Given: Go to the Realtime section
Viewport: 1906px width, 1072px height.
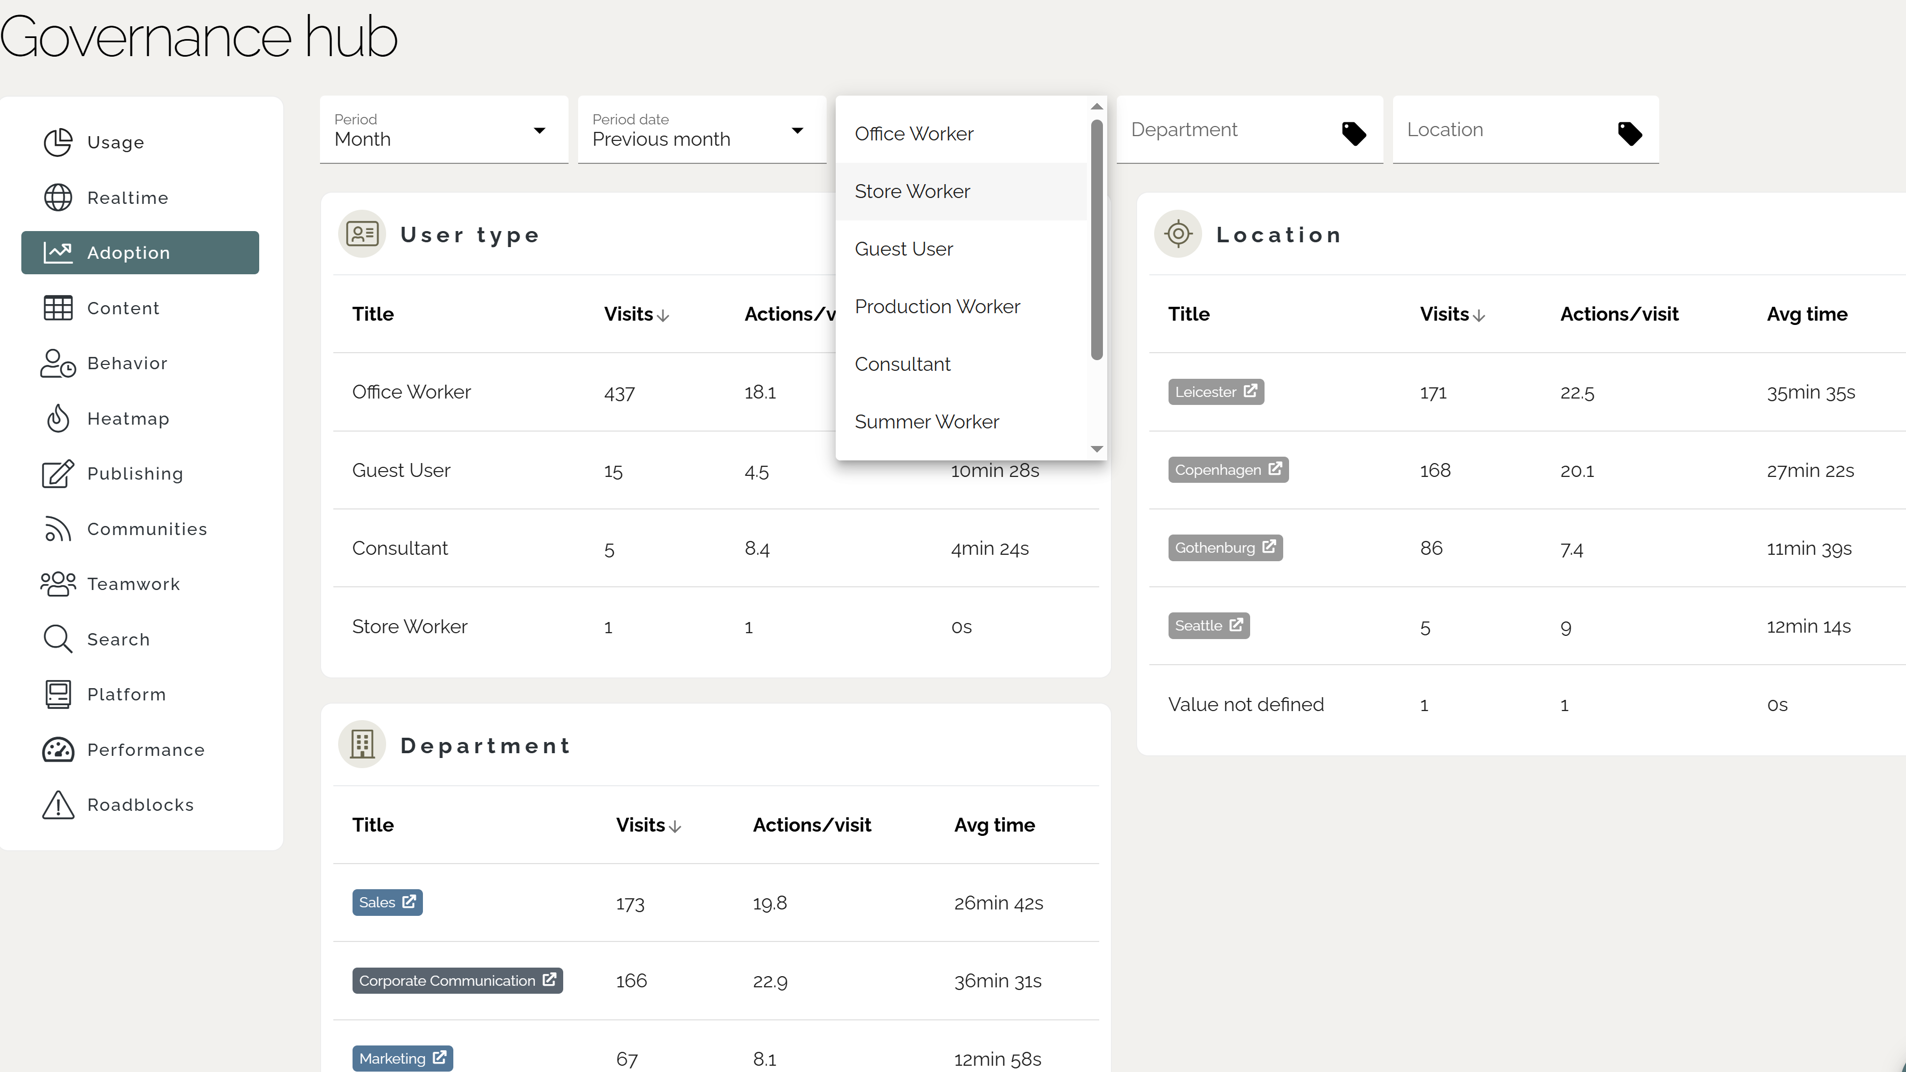Looking at the screenshot, I should 140,197.
